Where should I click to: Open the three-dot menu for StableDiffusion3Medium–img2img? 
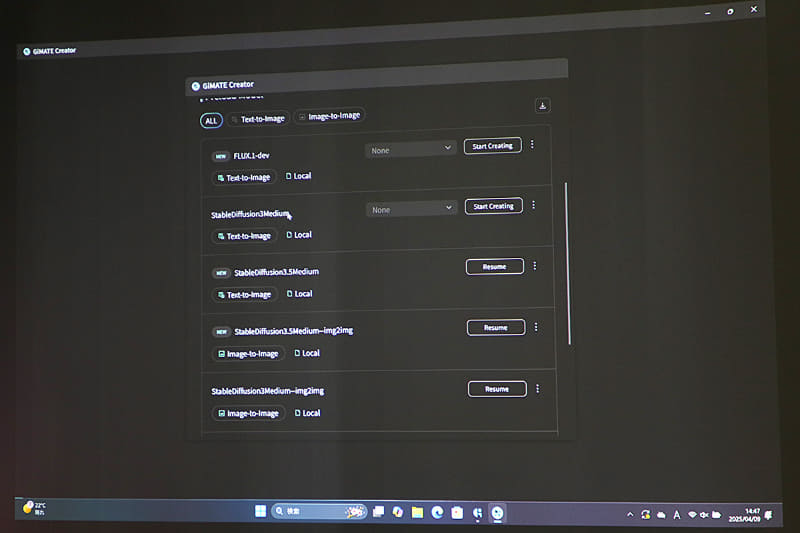tap(537, 389)
